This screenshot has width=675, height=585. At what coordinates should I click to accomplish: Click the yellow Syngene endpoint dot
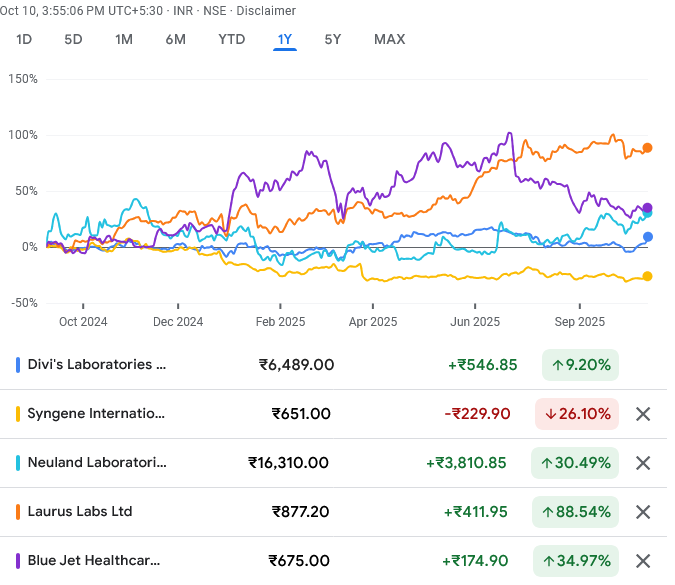[x=648, y=276]
